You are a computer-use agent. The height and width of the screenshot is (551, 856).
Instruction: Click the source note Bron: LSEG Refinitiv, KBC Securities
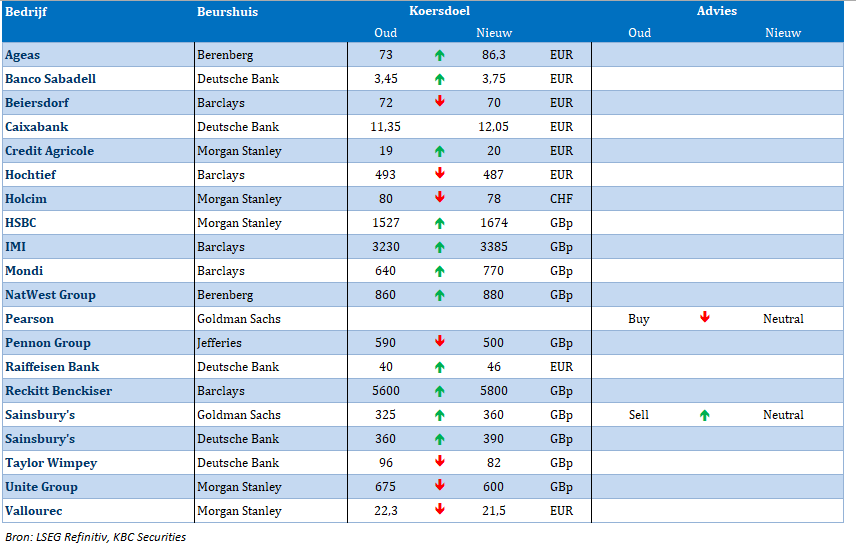96,537
